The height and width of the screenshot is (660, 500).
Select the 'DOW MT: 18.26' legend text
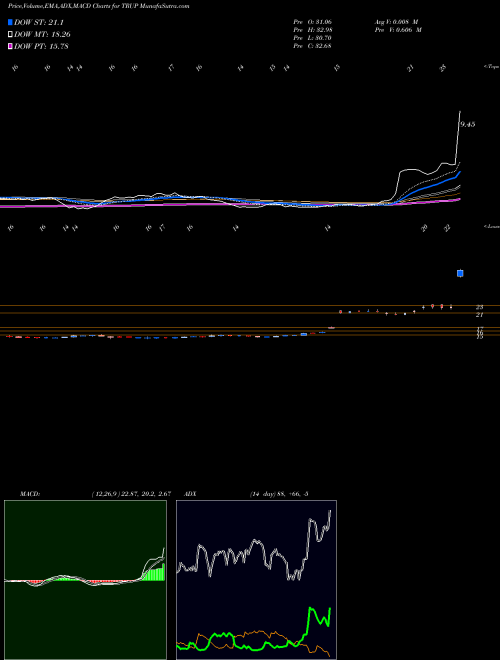pos(42,35)
